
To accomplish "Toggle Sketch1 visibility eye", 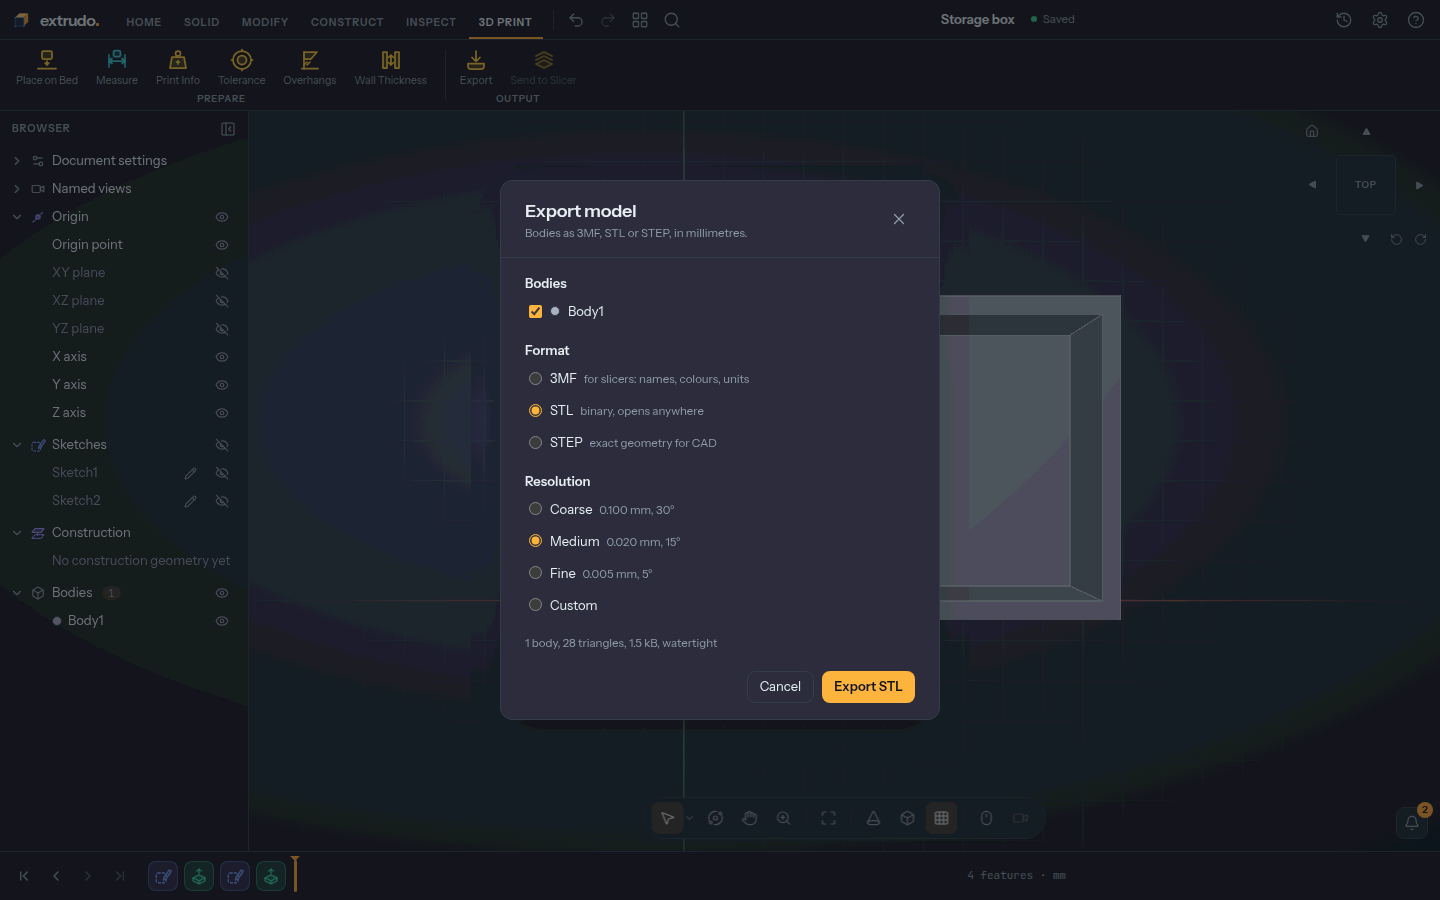I will (222, 473).
